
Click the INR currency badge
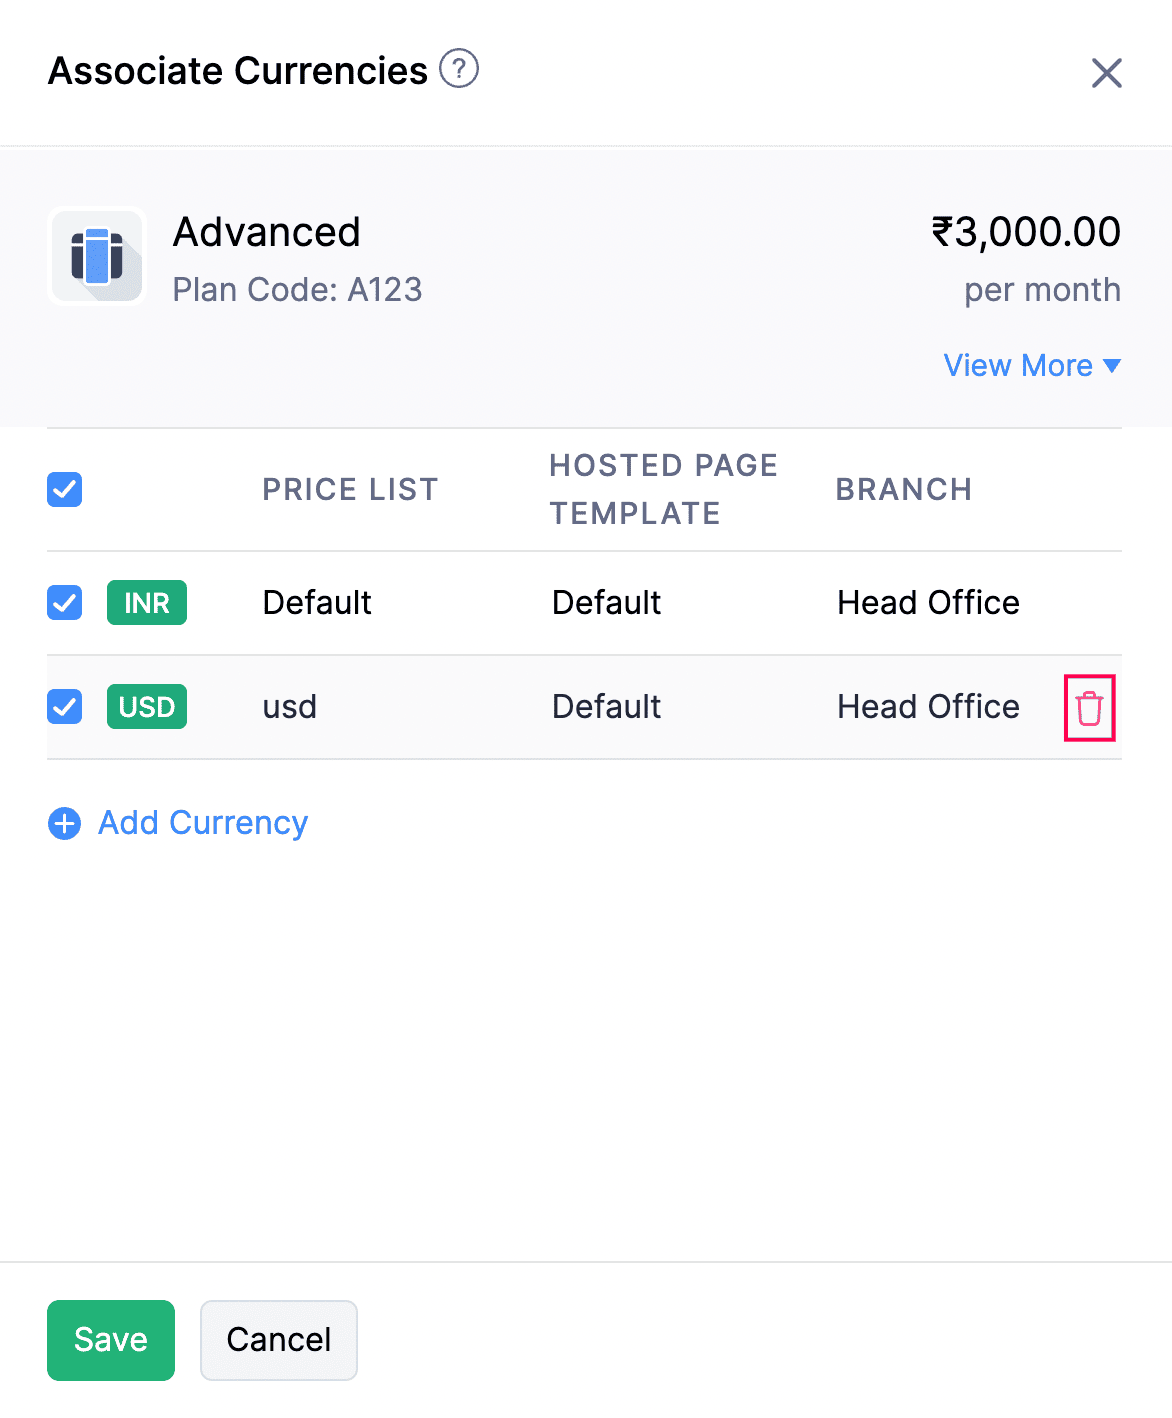coord(147,603)
